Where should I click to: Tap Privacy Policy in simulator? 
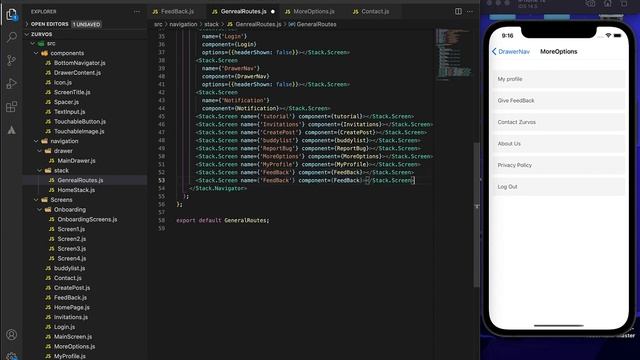pos(559,165)
